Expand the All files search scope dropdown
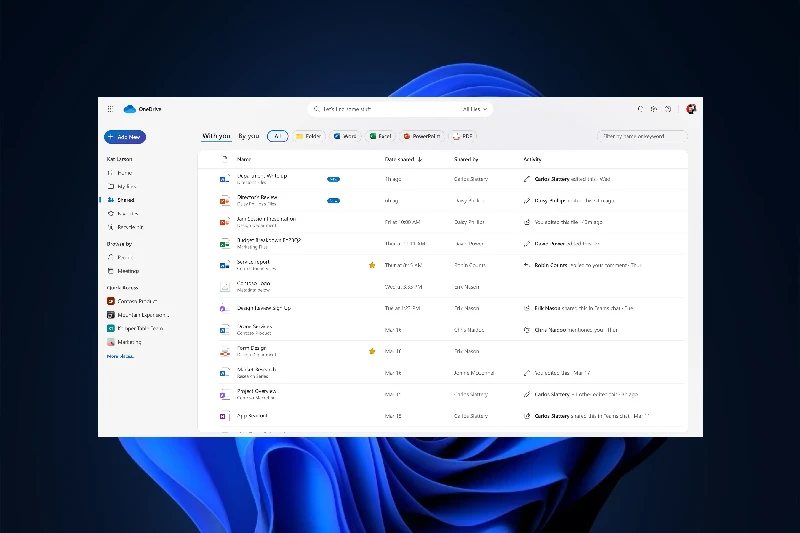Viewport: 800px width, 533px height. (x=474, y=109)
